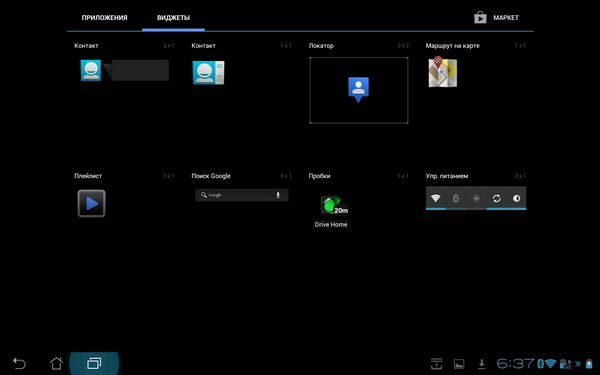600x375 pixels.
Task: Select the Маршрут на карте map icon
Action: tap(443, 72)
